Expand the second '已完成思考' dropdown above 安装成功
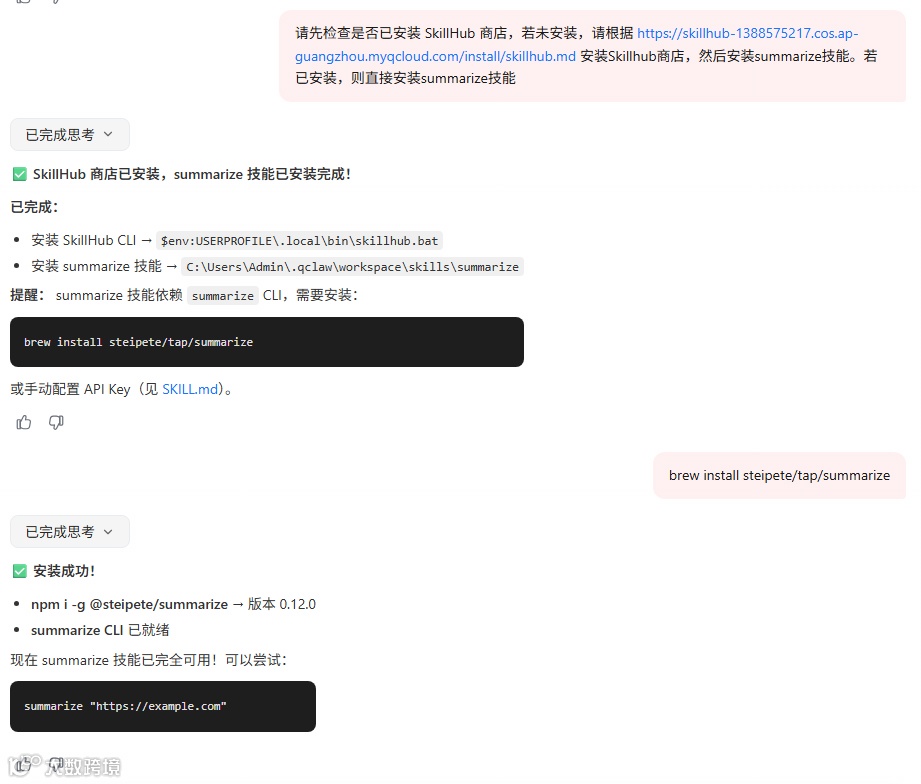 (69, 531)
